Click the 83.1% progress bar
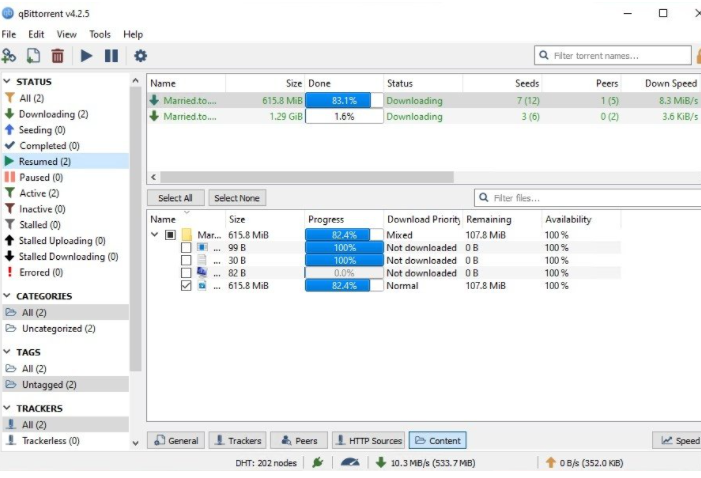Viewport: 701px width, 478px height. (344, 100)
